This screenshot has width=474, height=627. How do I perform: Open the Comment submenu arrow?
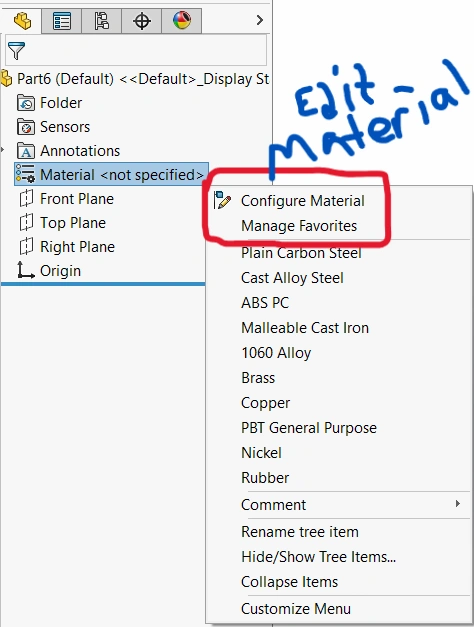[458, 504]
